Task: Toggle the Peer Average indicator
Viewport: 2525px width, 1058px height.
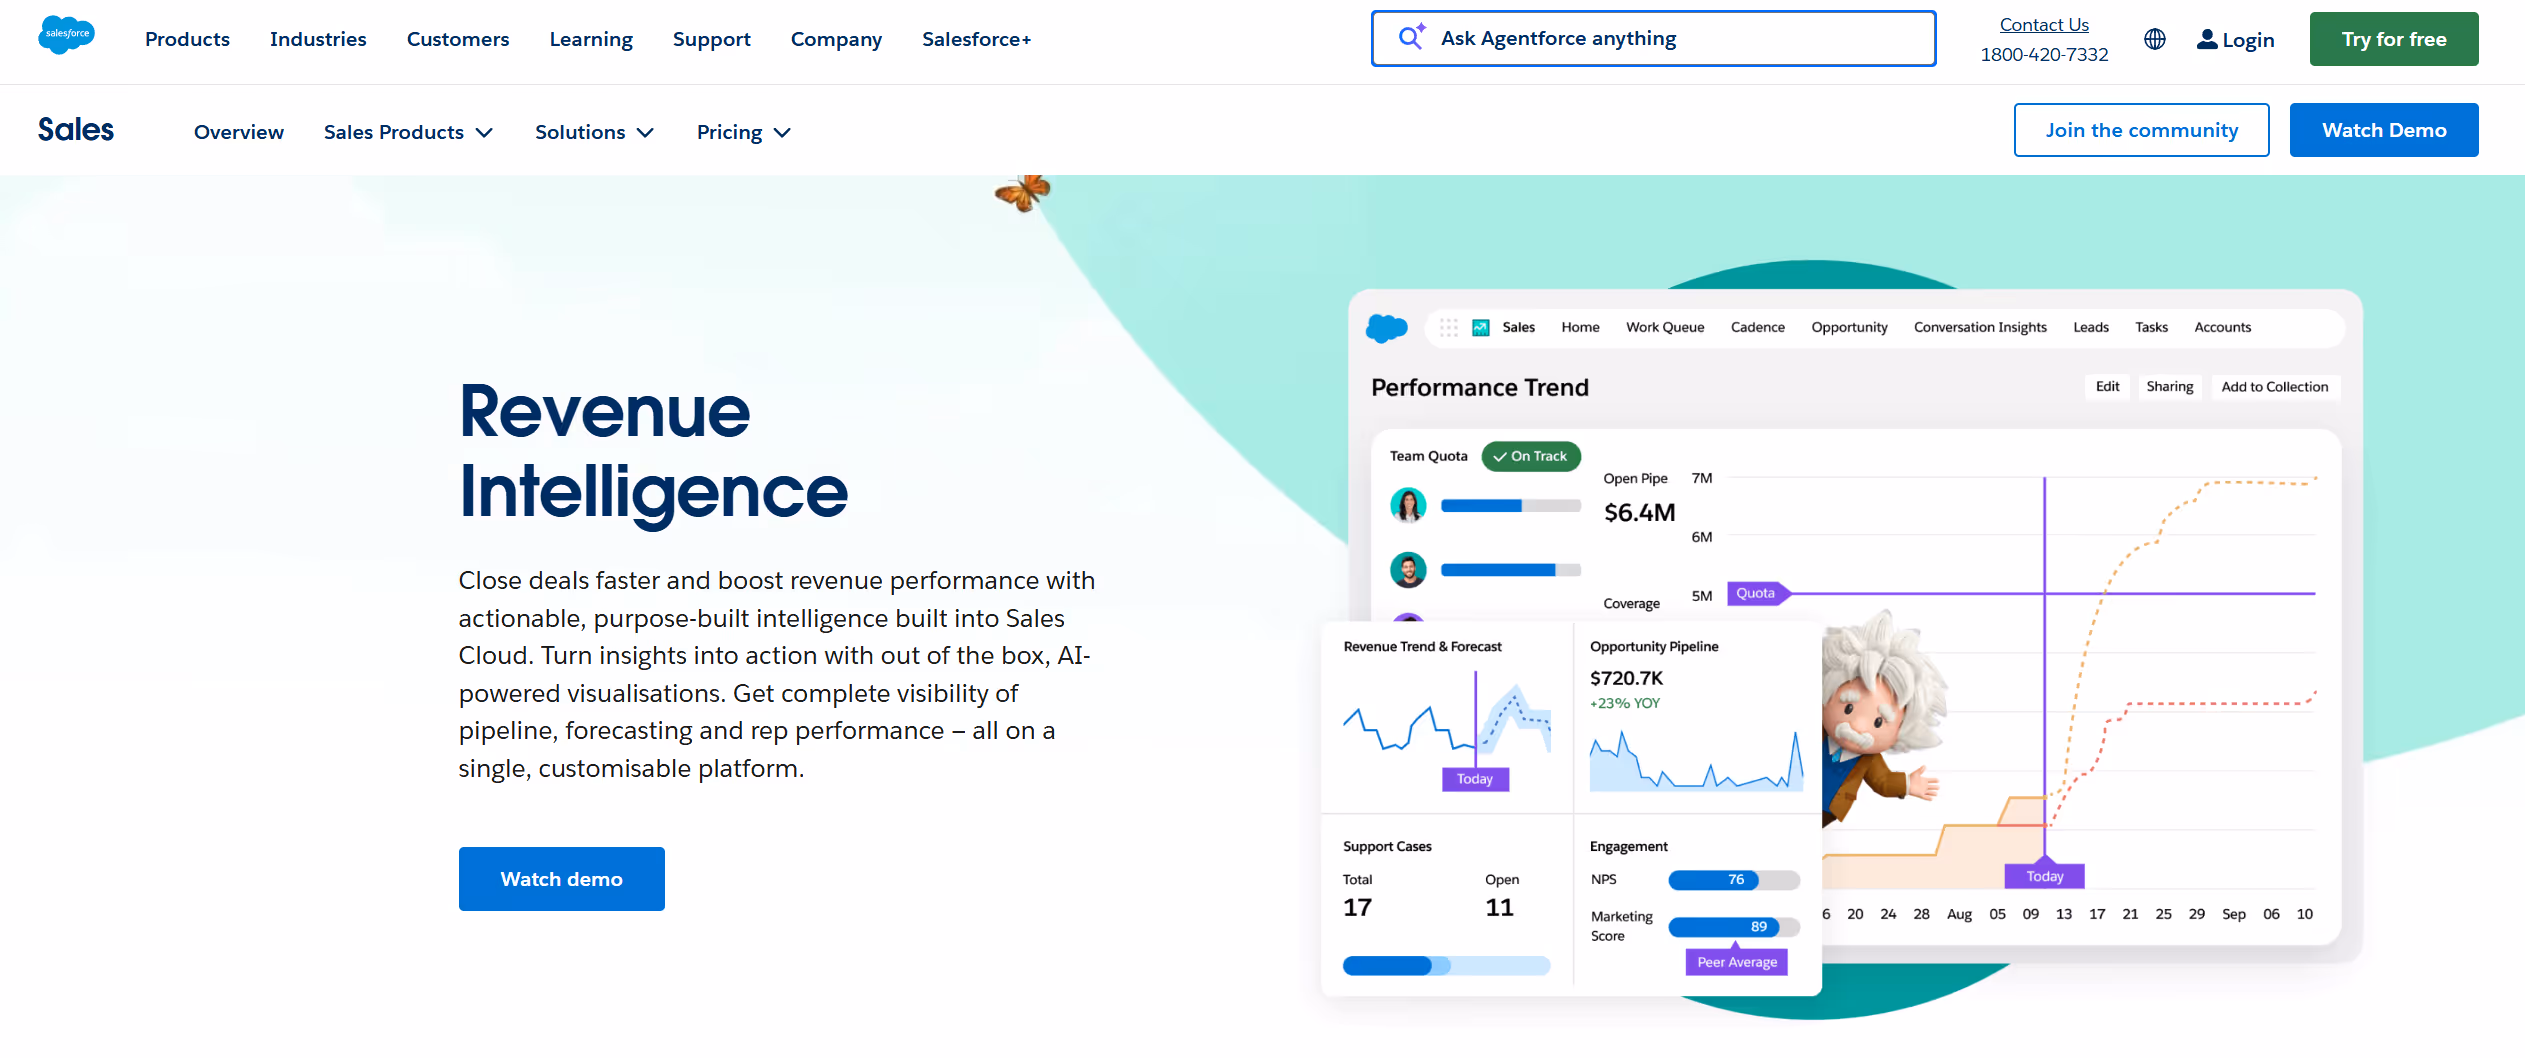Action: 1736,961
